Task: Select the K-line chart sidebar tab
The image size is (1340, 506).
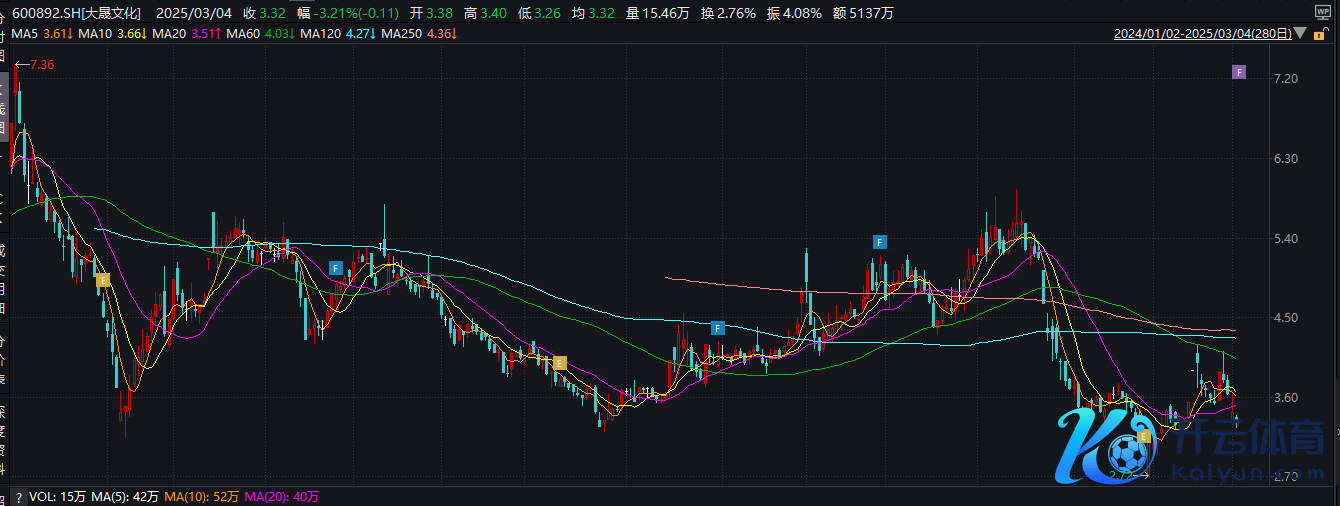Action: (4, 105)
